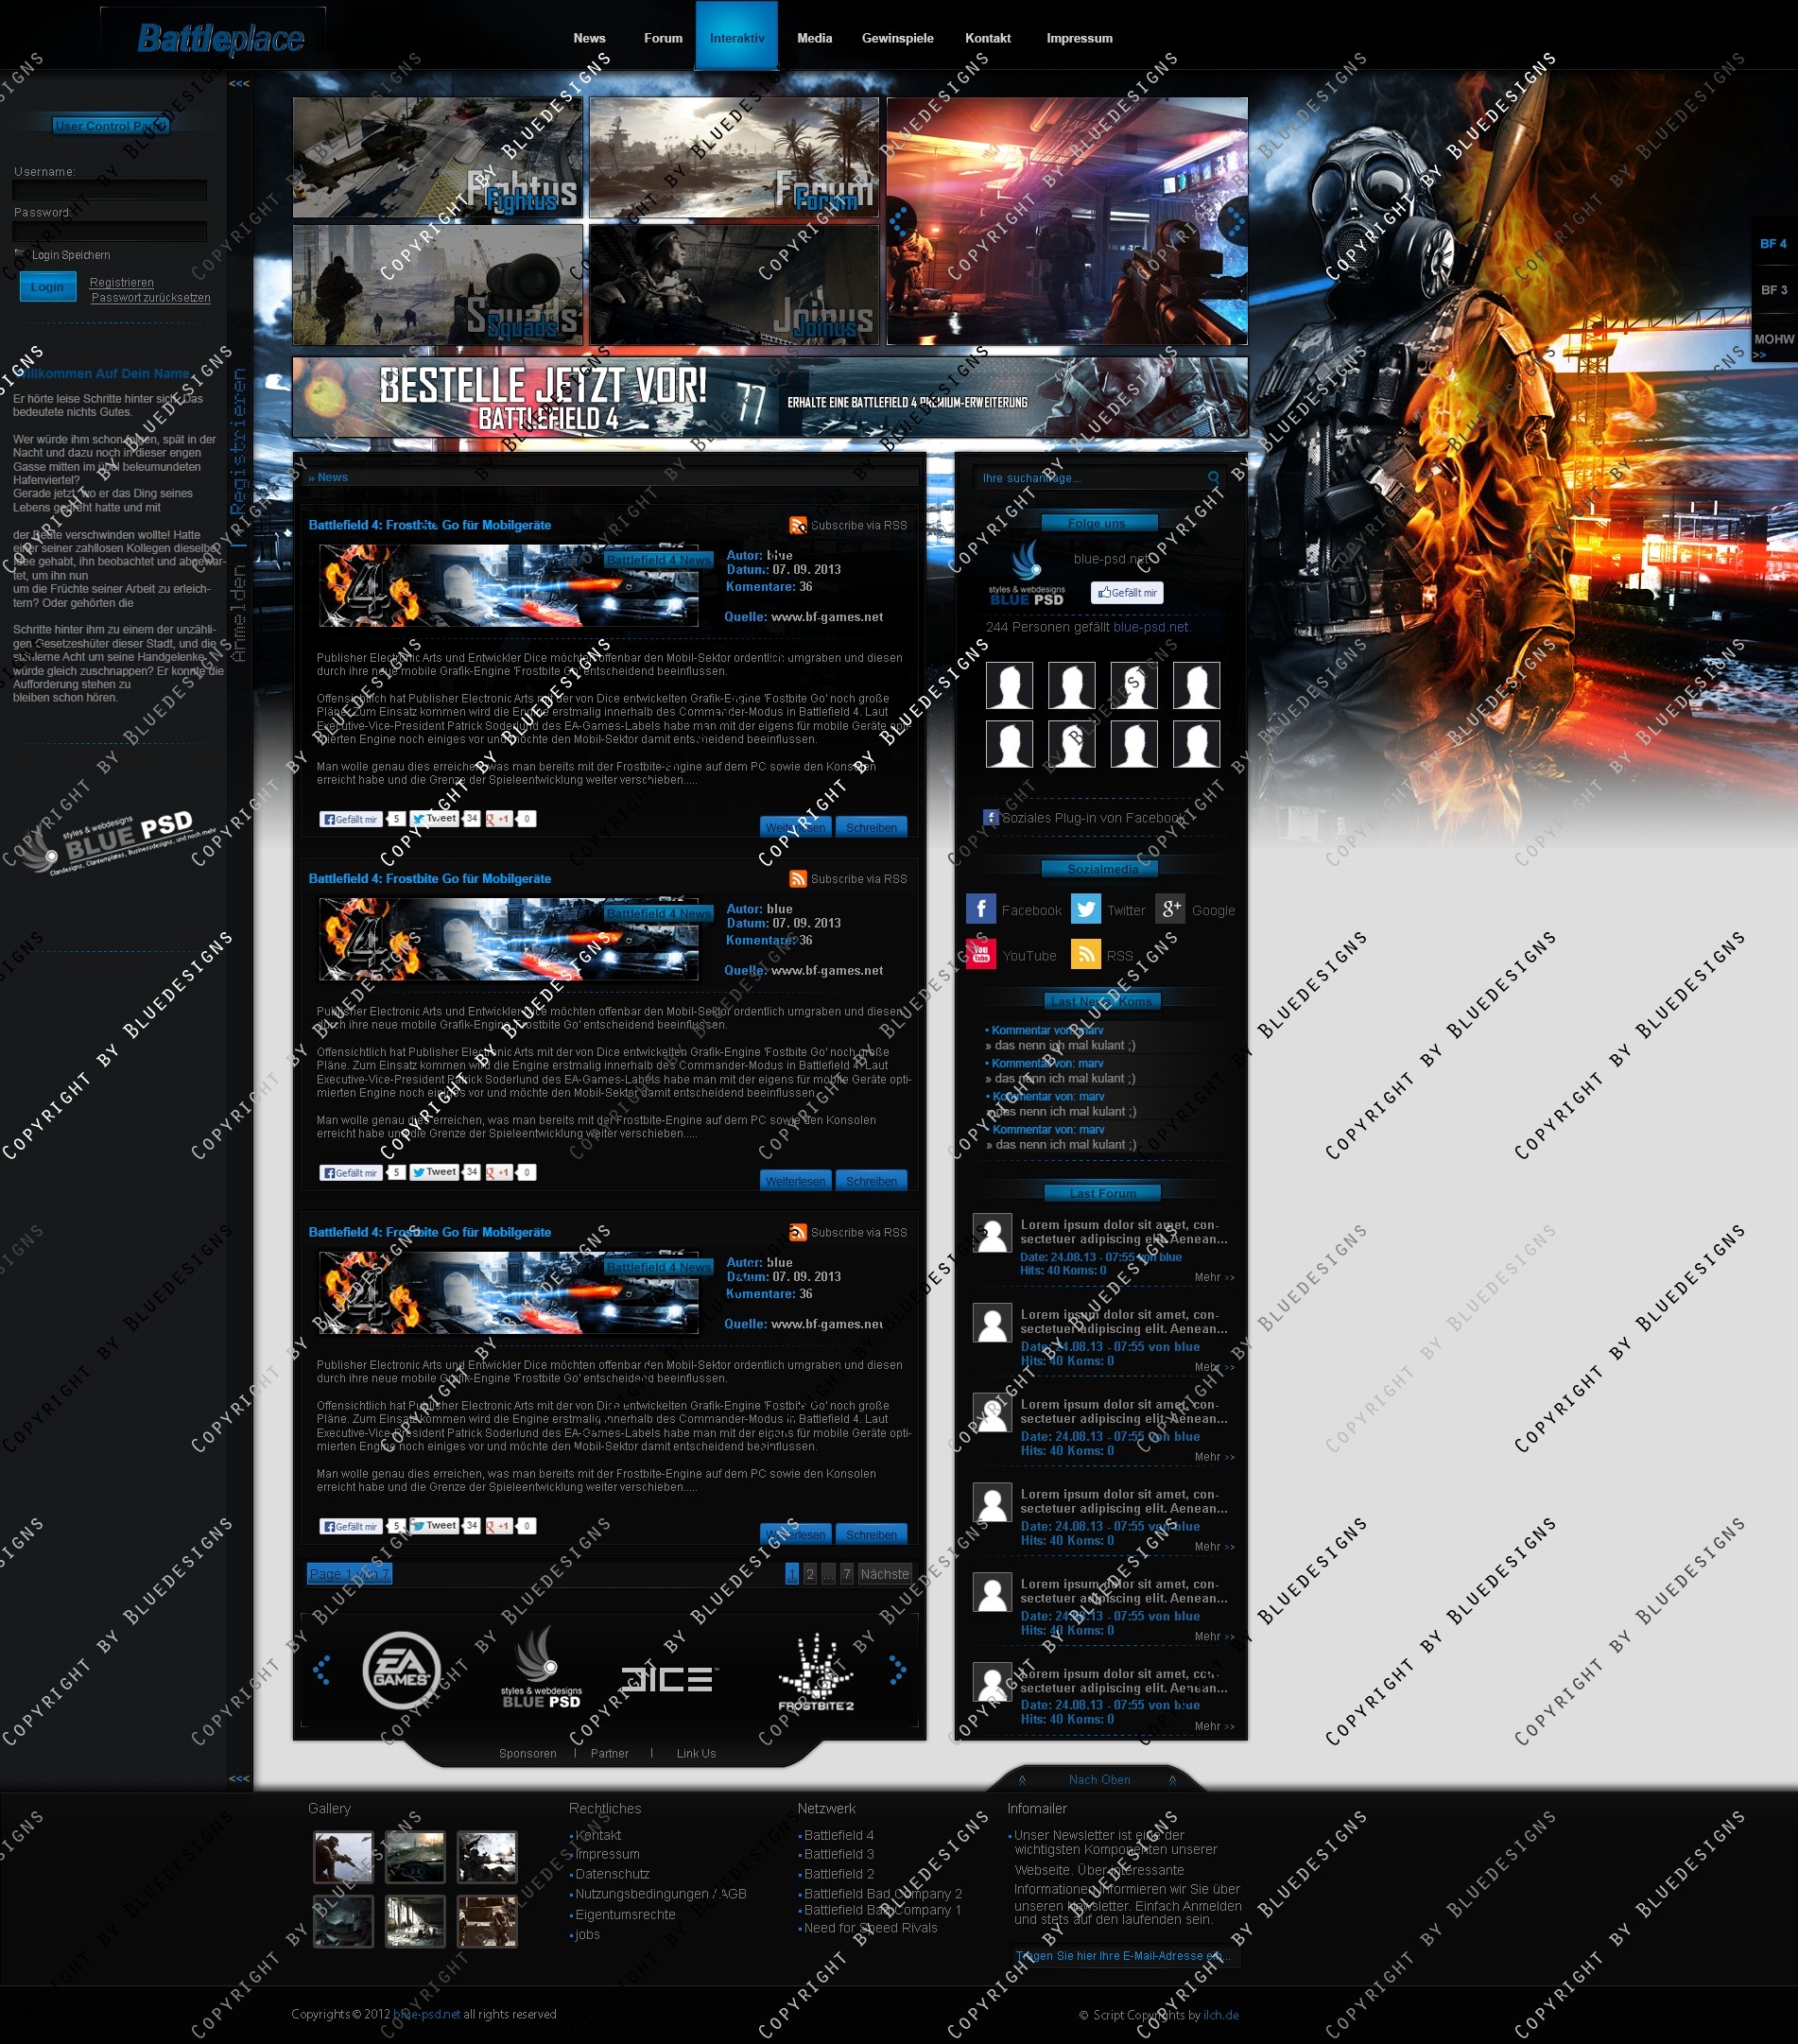Select the BF 4 side tab
This screenshot has height=2044, width=1798.
(x=1773, y=243)
